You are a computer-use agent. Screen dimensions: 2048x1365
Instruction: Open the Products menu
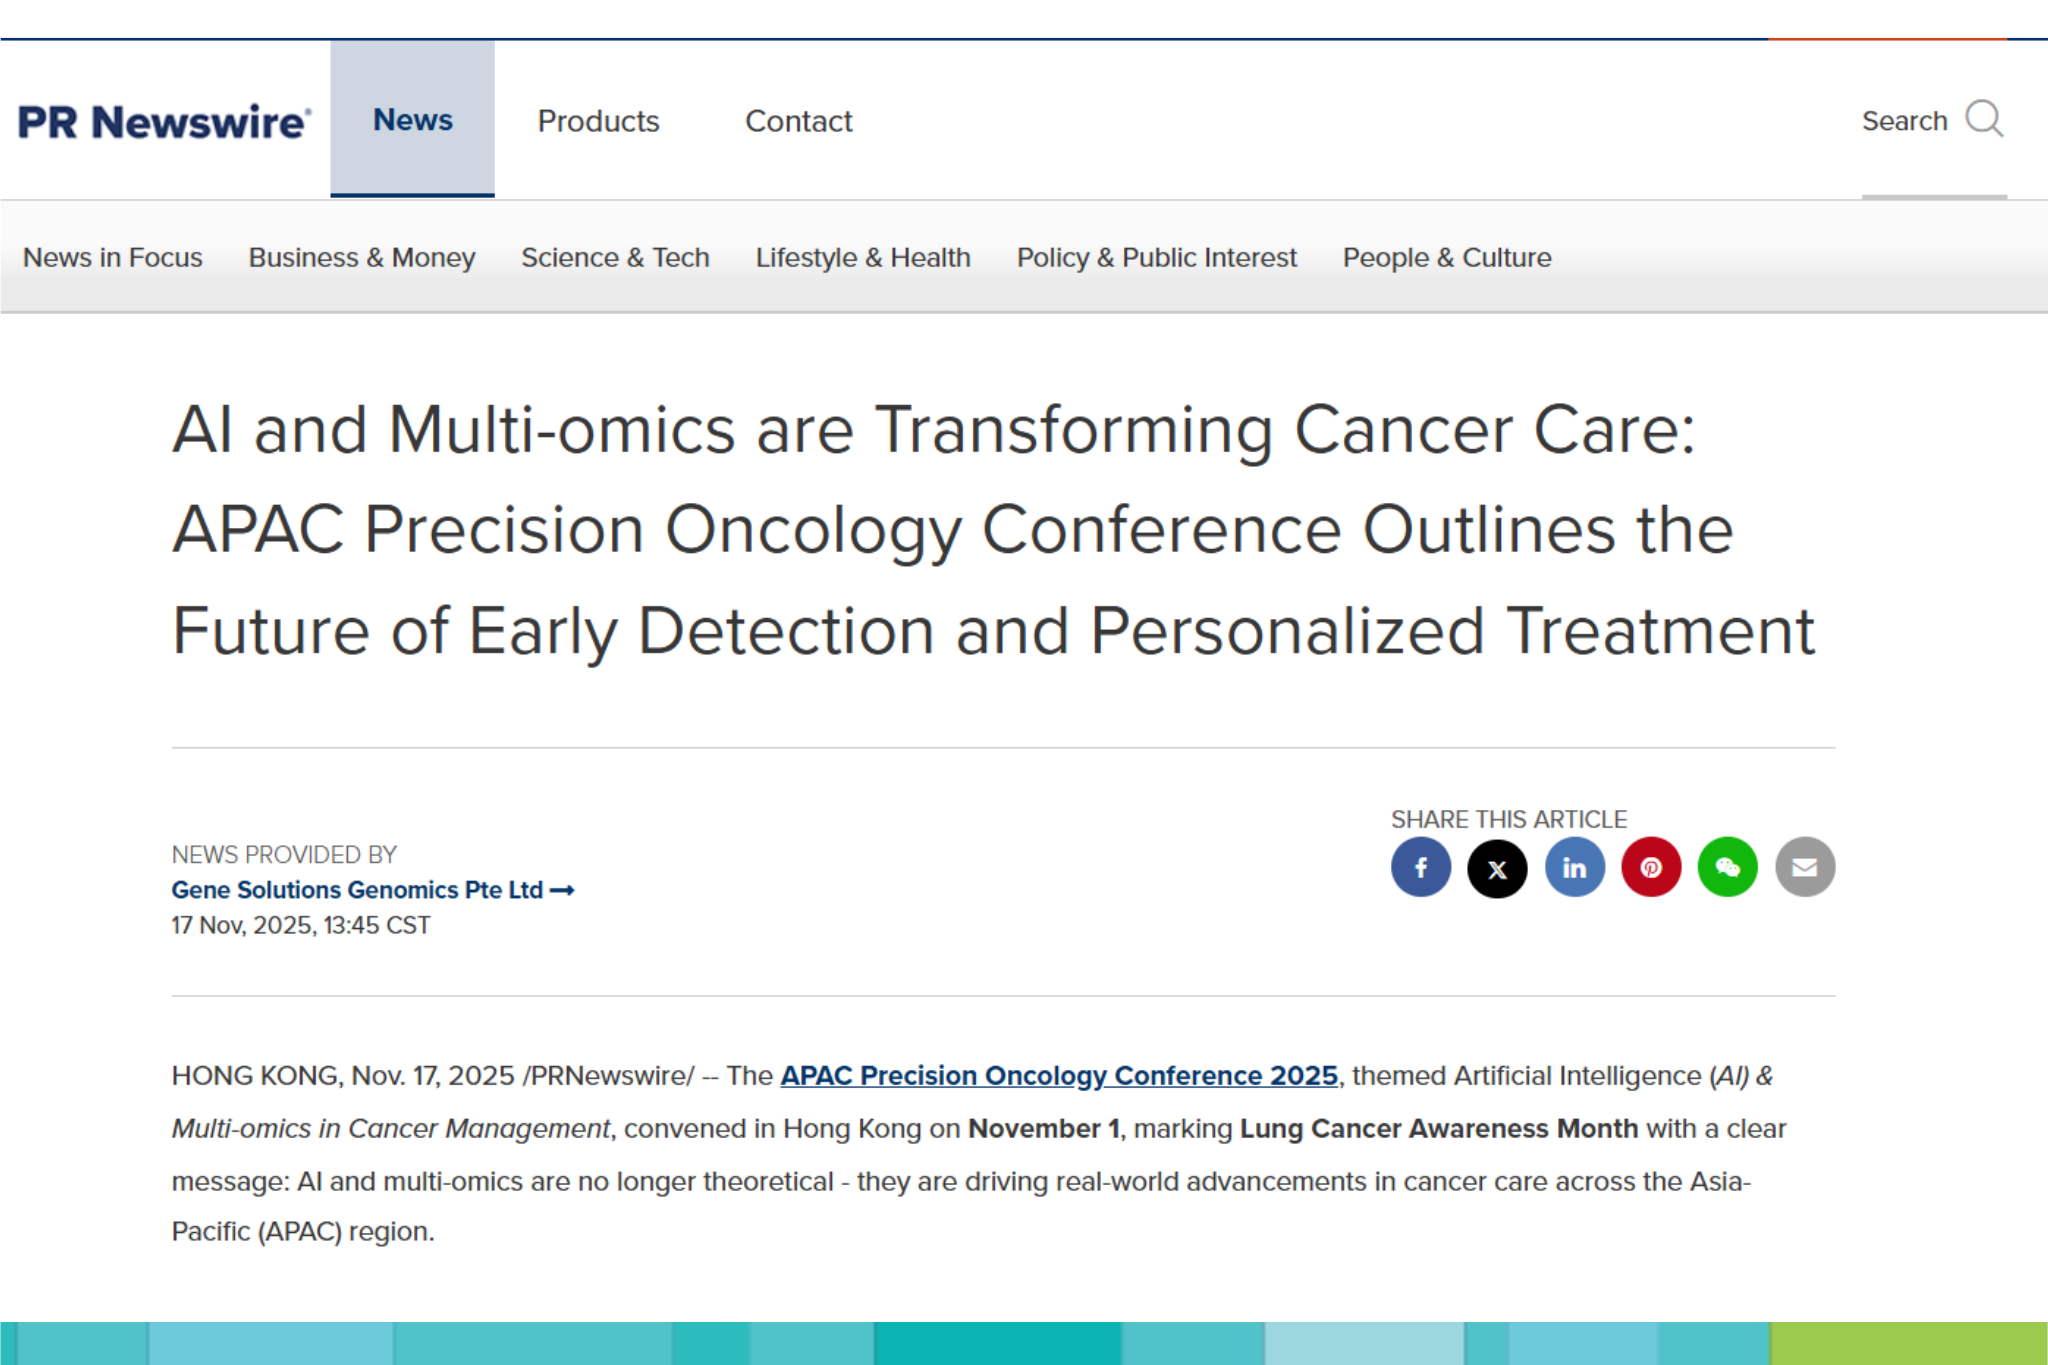[598, 121]
